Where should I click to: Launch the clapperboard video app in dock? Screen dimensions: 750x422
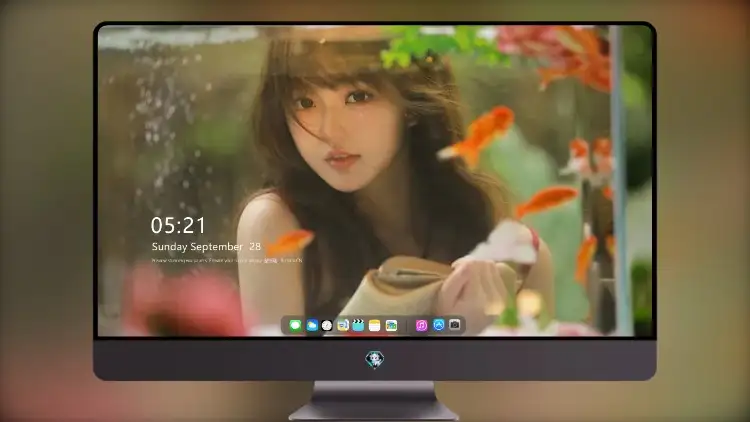point(358,325)
